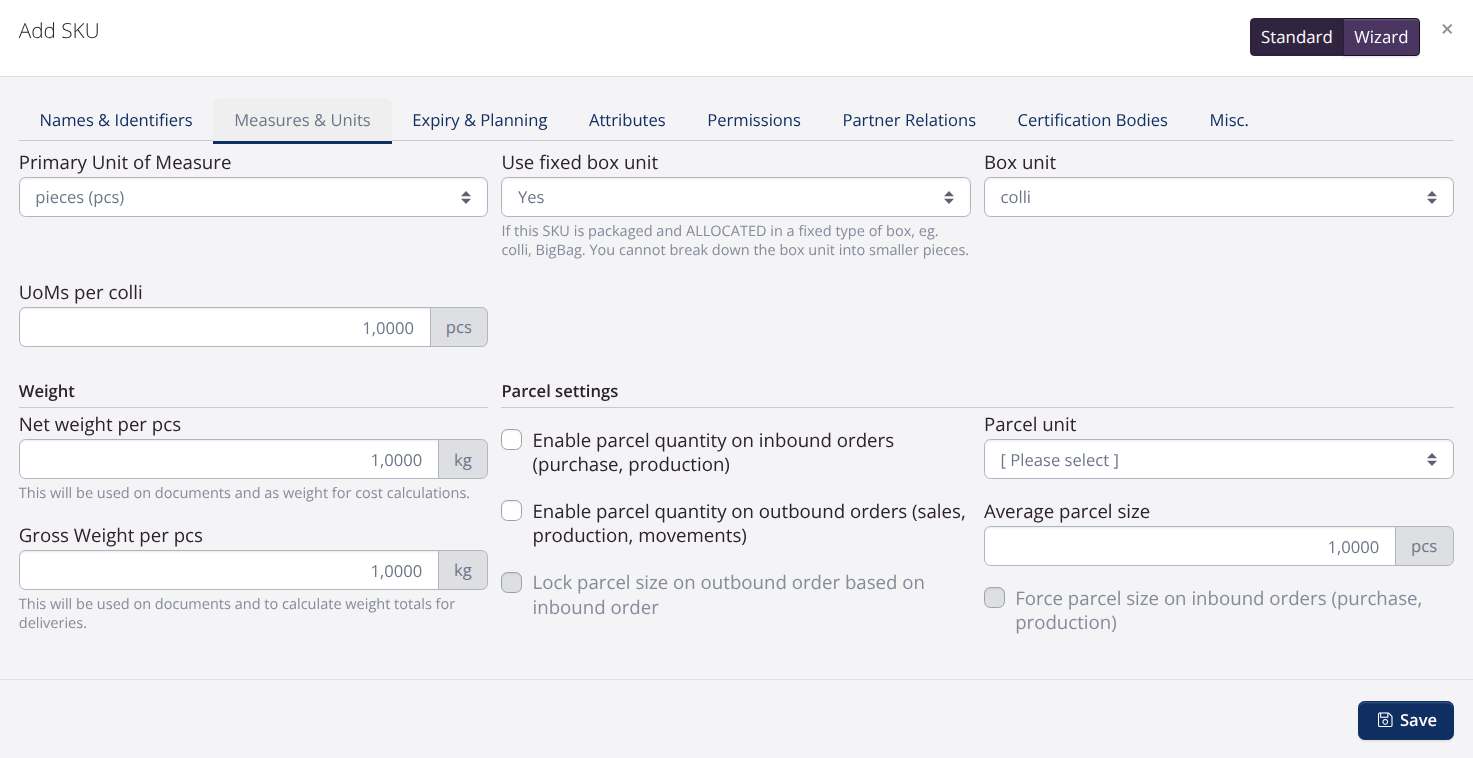Viewport: 1473px width, 758px height.
Task: Close the Add SKU dialog
Action: 1447,29
